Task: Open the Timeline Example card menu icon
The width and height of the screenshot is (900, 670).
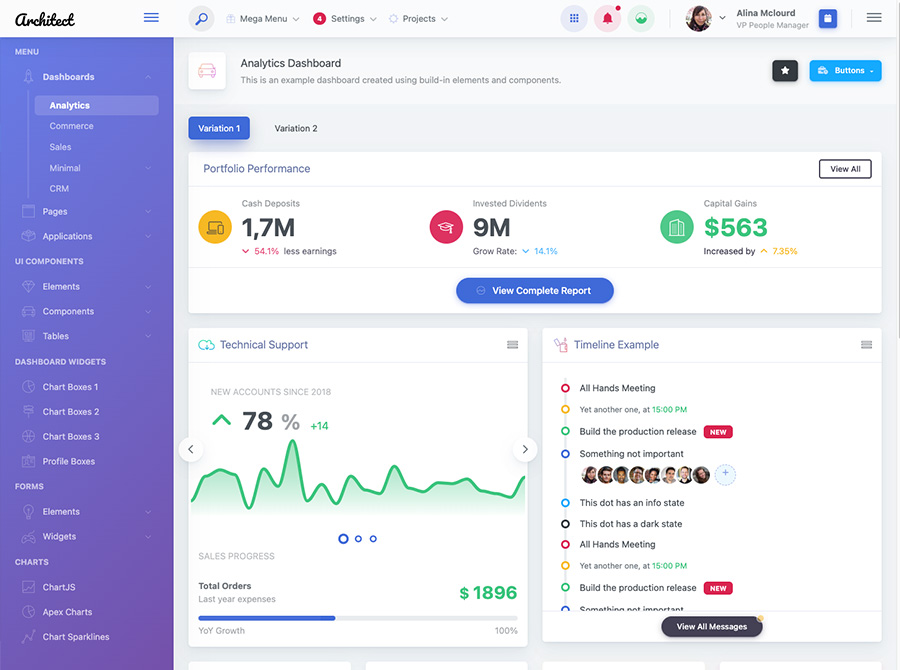Action: click(866, 345)
